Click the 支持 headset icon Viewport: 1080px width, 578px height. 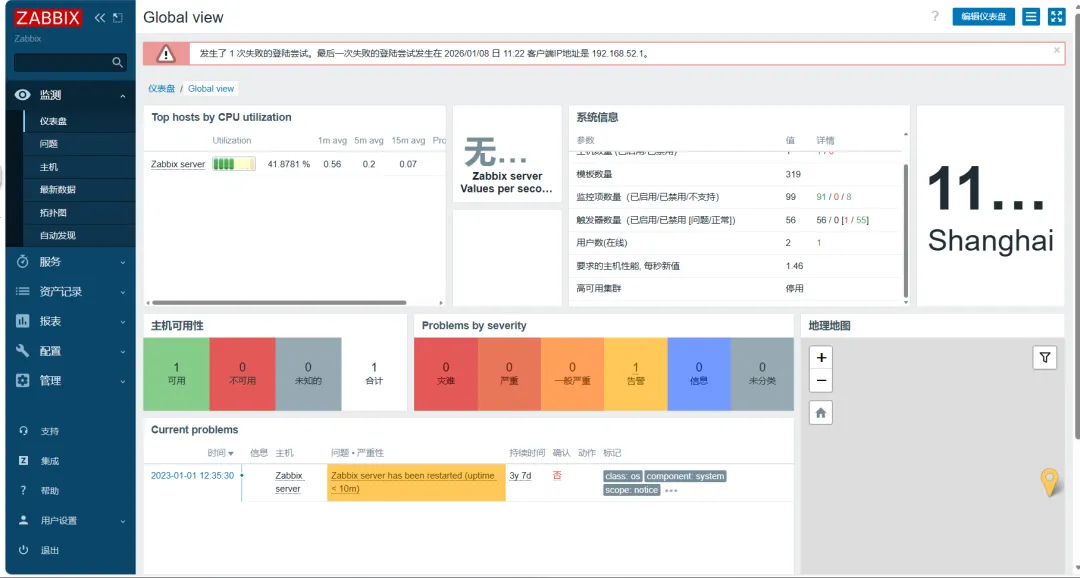pyautogui.click(x=23, y=431)
